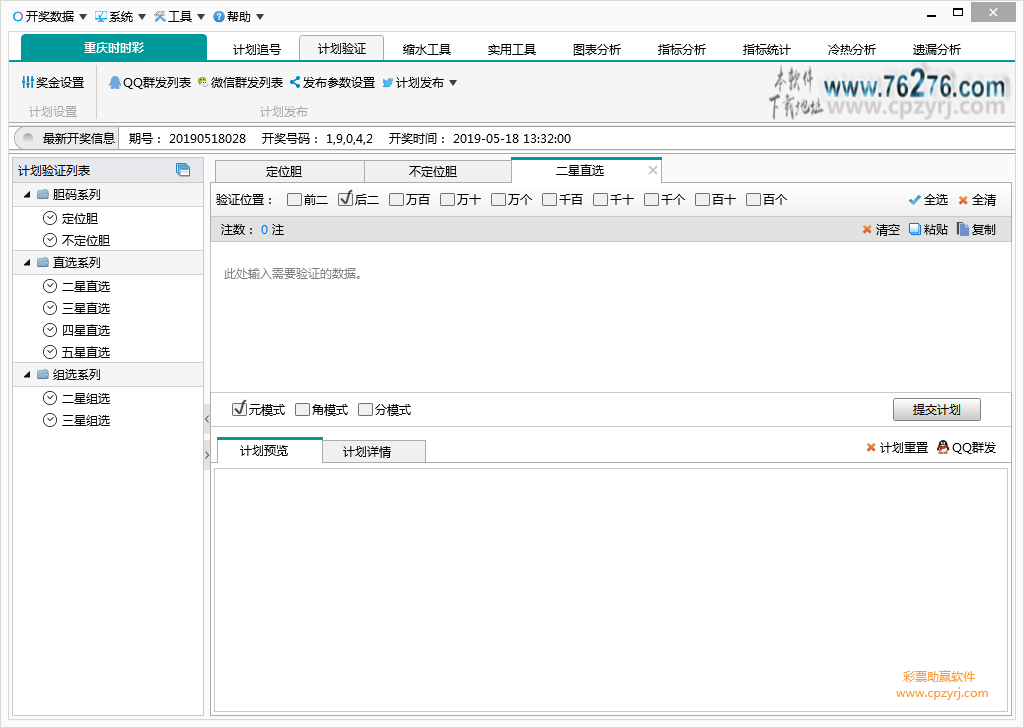Check the 百个 position checkbox
The image size is (1024, 728).
753,200
